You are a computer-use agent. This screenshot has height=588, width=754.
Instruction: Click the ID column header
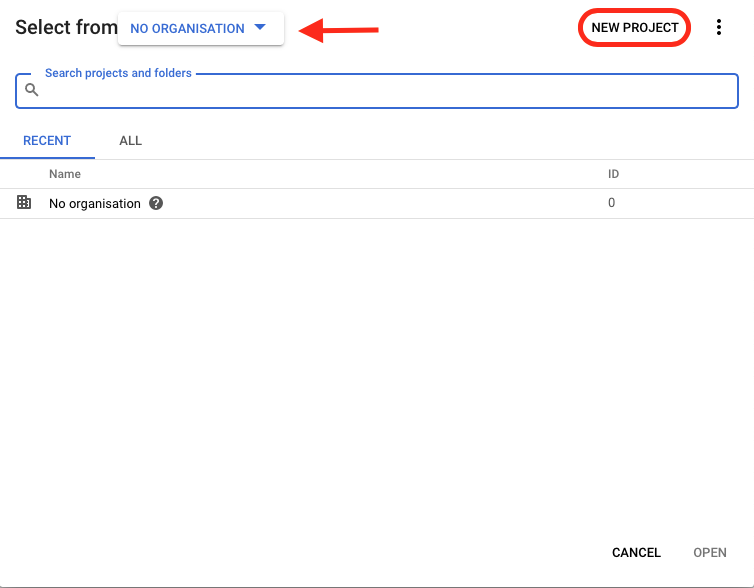pyautogui.click(x=613, y=174)
